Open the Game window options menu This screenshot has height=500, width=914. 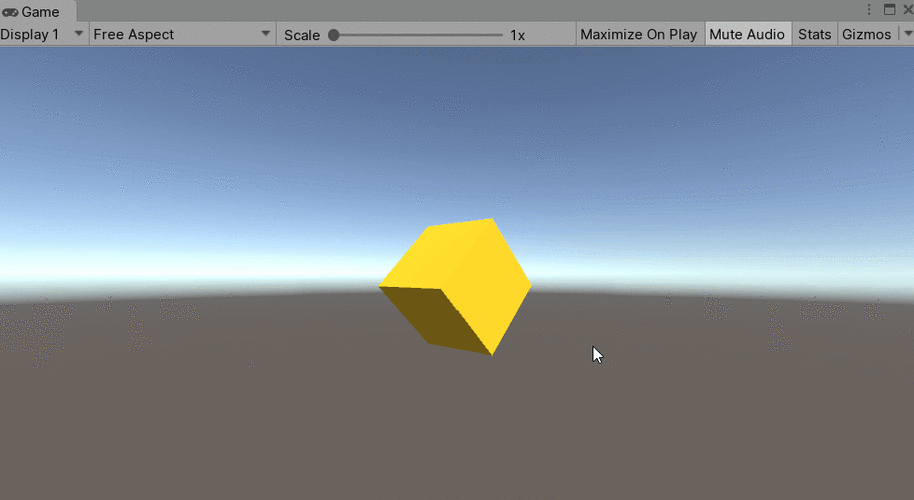click(869, 9)
